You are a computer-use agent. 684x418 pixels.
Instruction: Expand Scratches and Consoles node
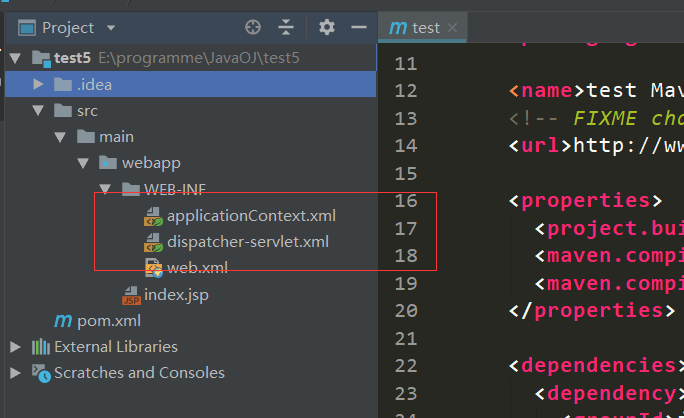click(15, 373)
